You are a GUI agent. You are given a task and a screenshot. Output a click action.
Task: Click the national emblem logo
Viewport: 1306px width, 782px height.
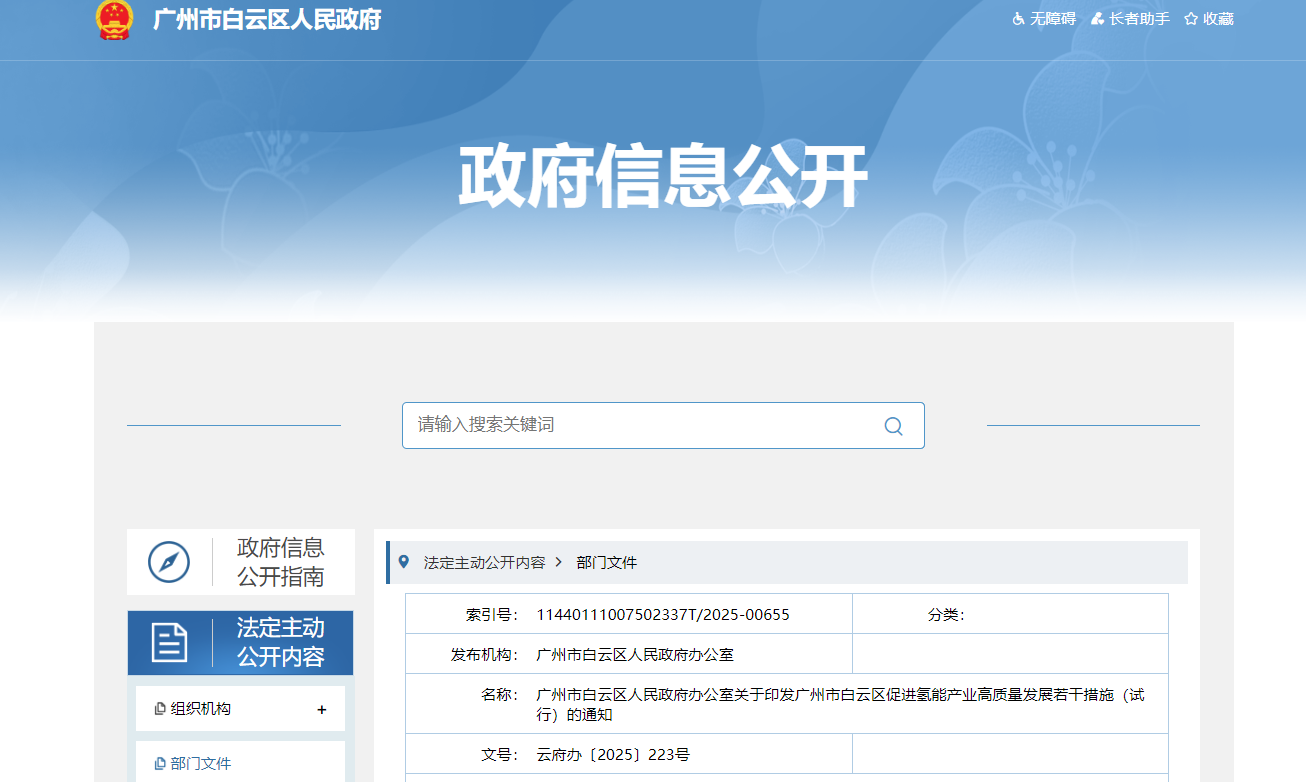point(114,19)
